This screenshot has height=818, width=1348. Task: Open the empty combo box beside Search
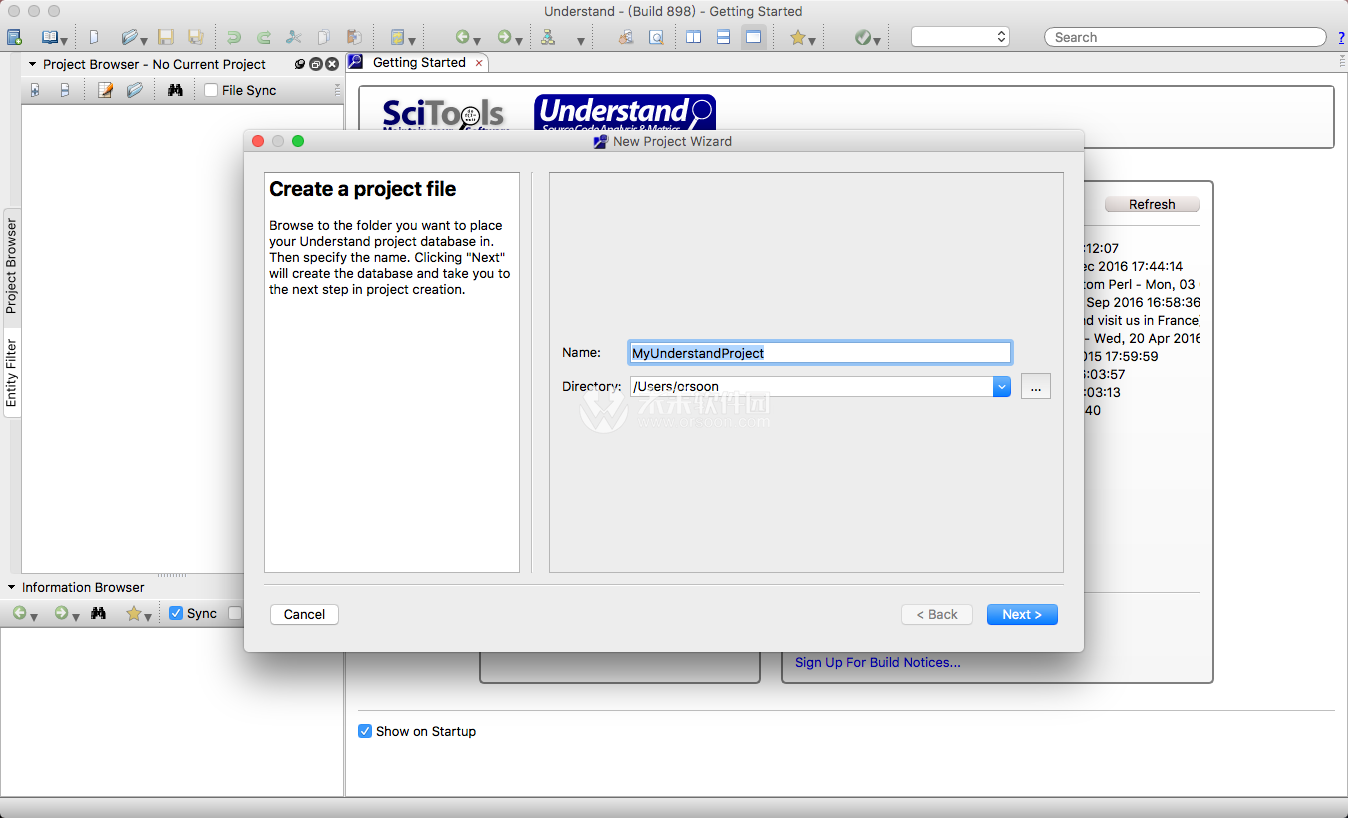(960, 37)
